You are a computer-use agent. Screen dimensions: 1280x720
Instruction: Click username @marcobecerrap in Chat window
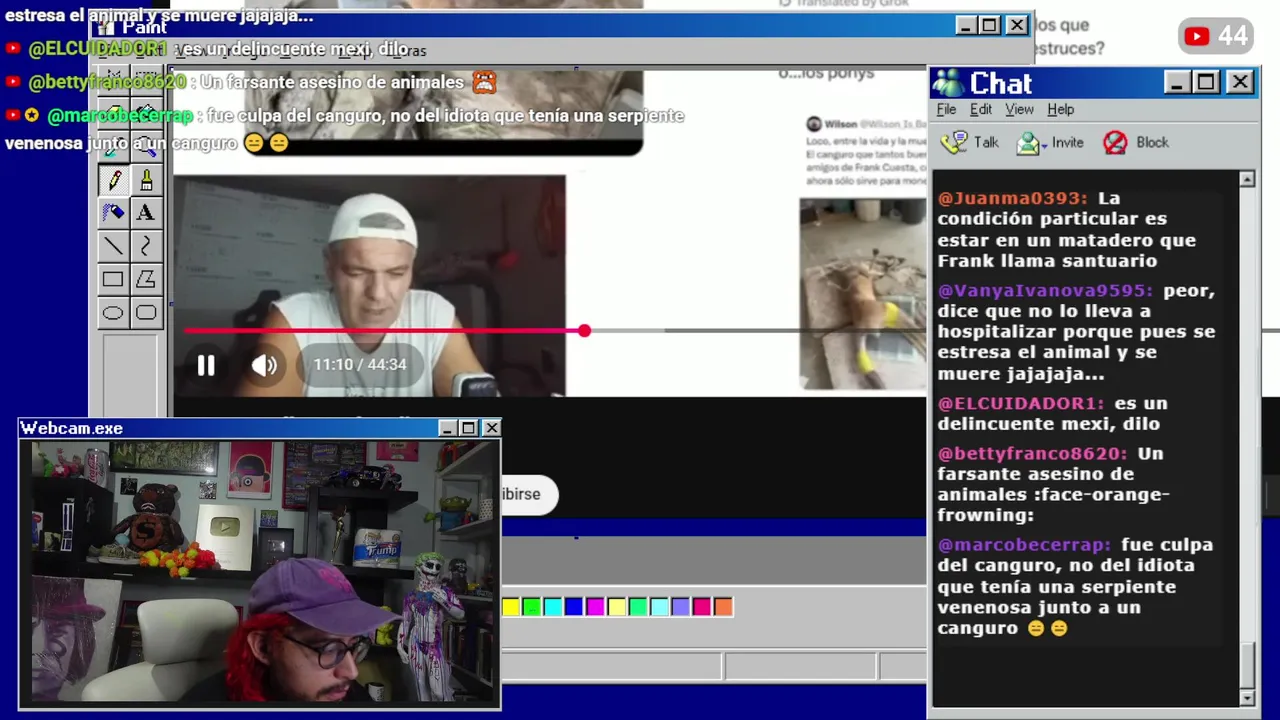pyautogui.click(x=1024, y=545)
